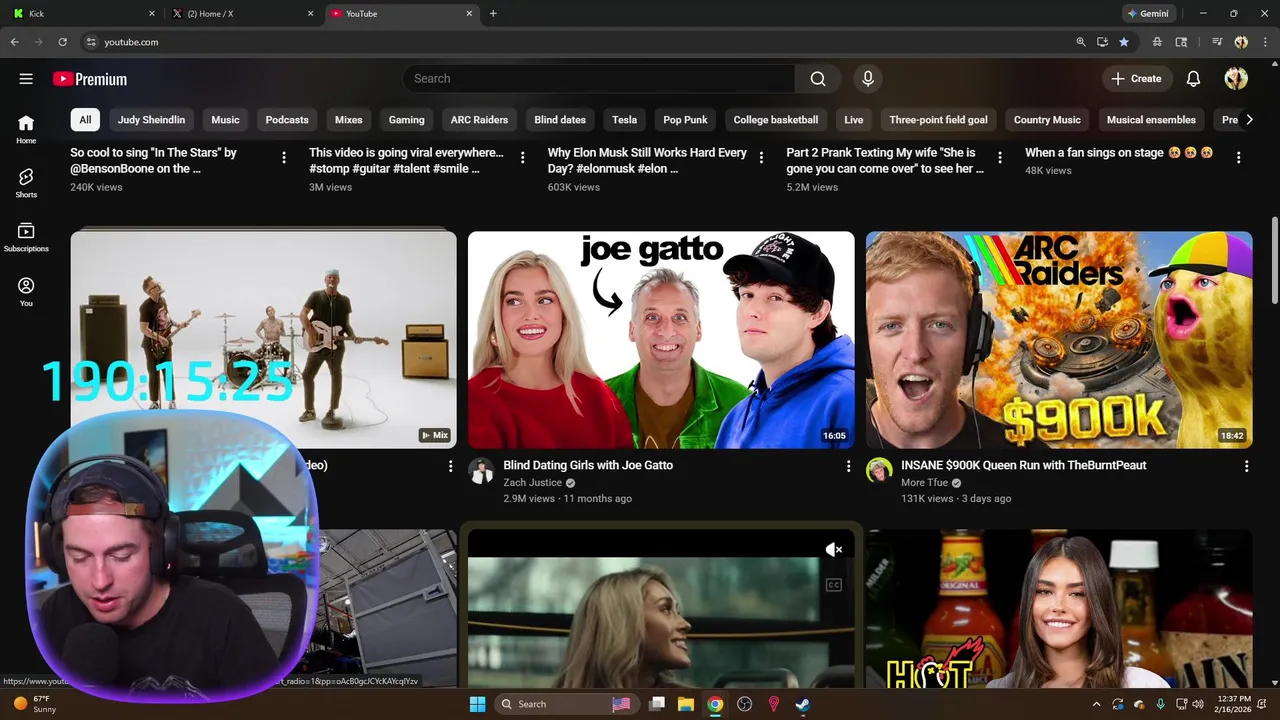Open options menu for Elon Musk short
Viewport: 1280px width, 720px height.
click(761, 158)
